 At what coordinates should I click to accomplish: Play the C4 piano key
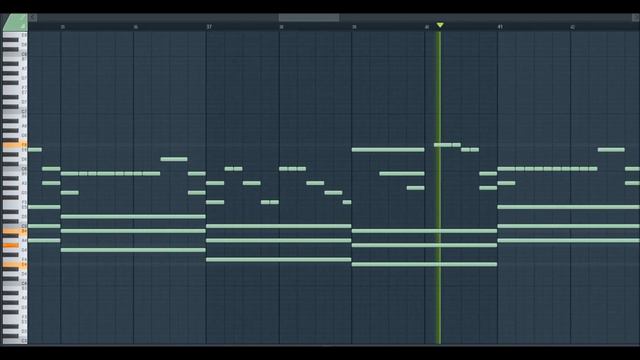pos(15,283)
